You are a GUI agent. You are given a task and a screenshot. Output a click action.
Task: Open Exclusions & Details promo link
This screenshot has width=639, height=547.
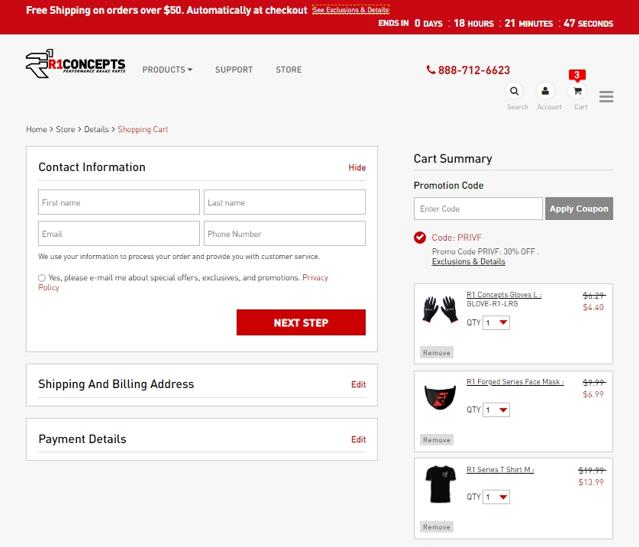tap(468, 262)
